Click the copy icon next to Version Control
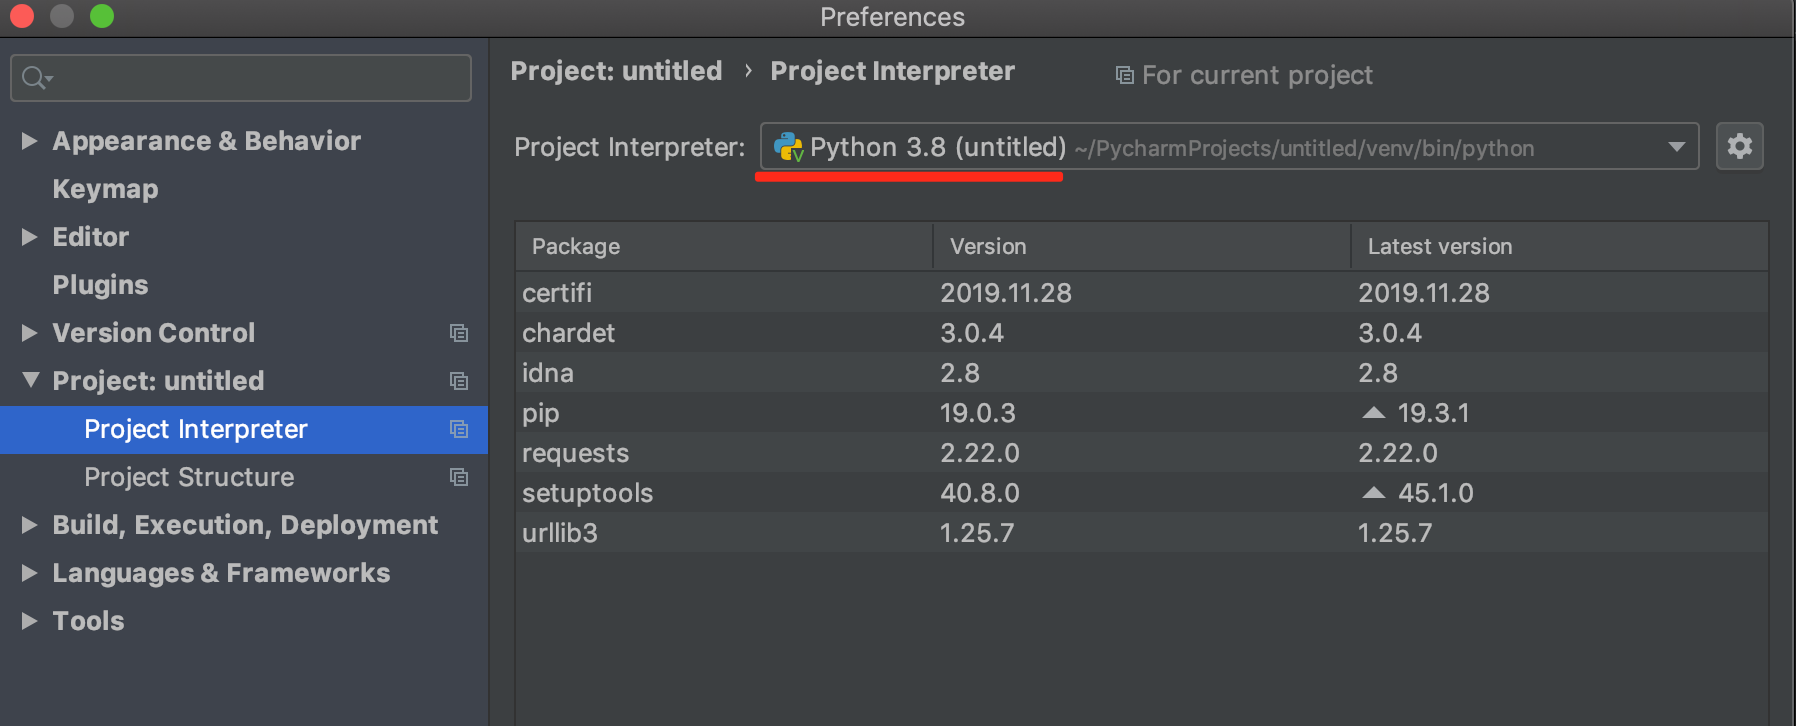Screen dimensions: 1796x726 coord(459,333)
